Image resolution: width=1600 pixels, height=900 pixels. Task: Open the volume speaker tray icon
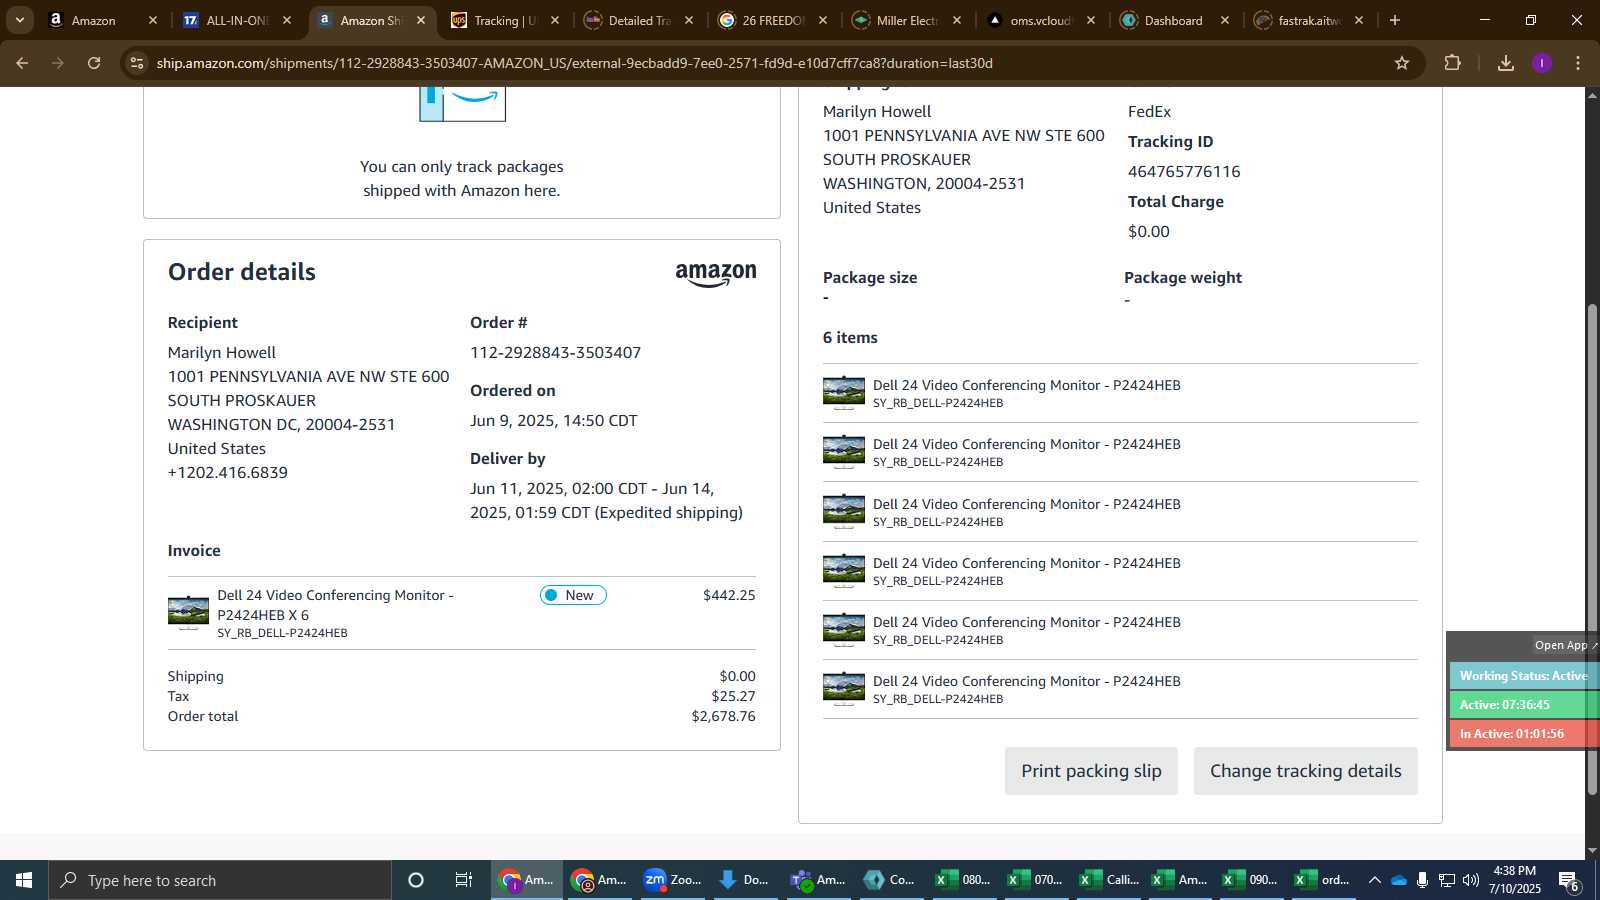point(1470,880)
